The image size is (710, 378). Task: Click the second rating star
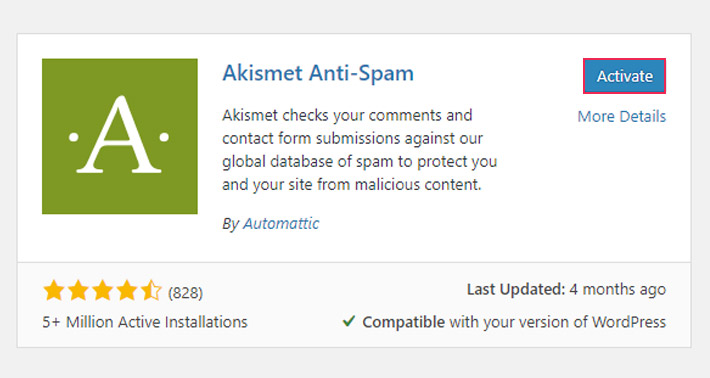coord(78,291)
